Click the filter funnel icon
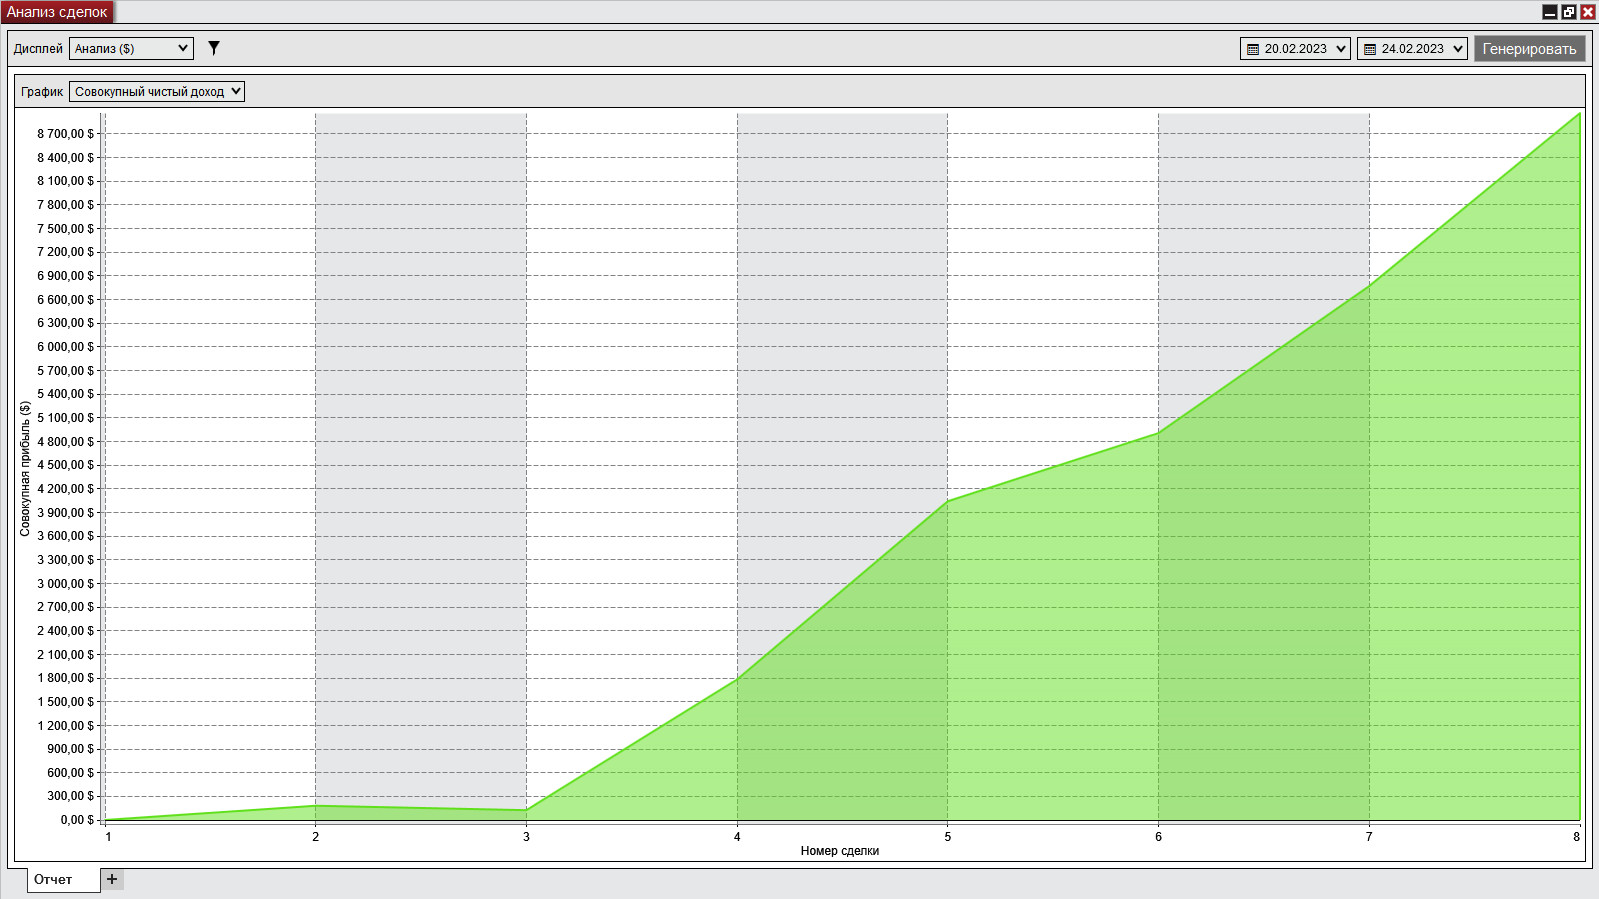Image resolution: width=1599 pixels, height=899 pixels. [x=213, y=48]
